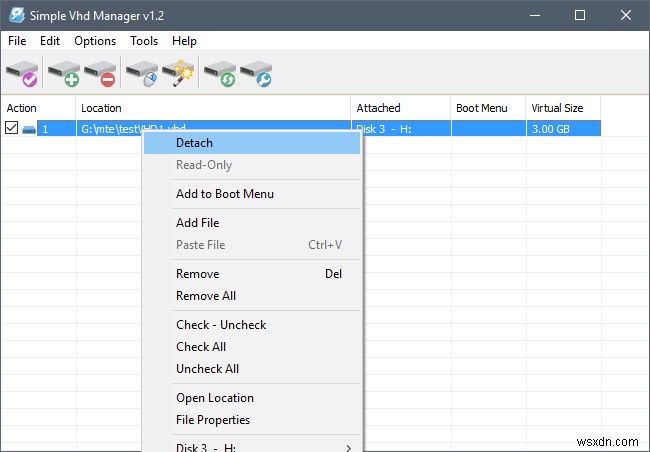Select Read-Only in the context menu

[252, 165]
